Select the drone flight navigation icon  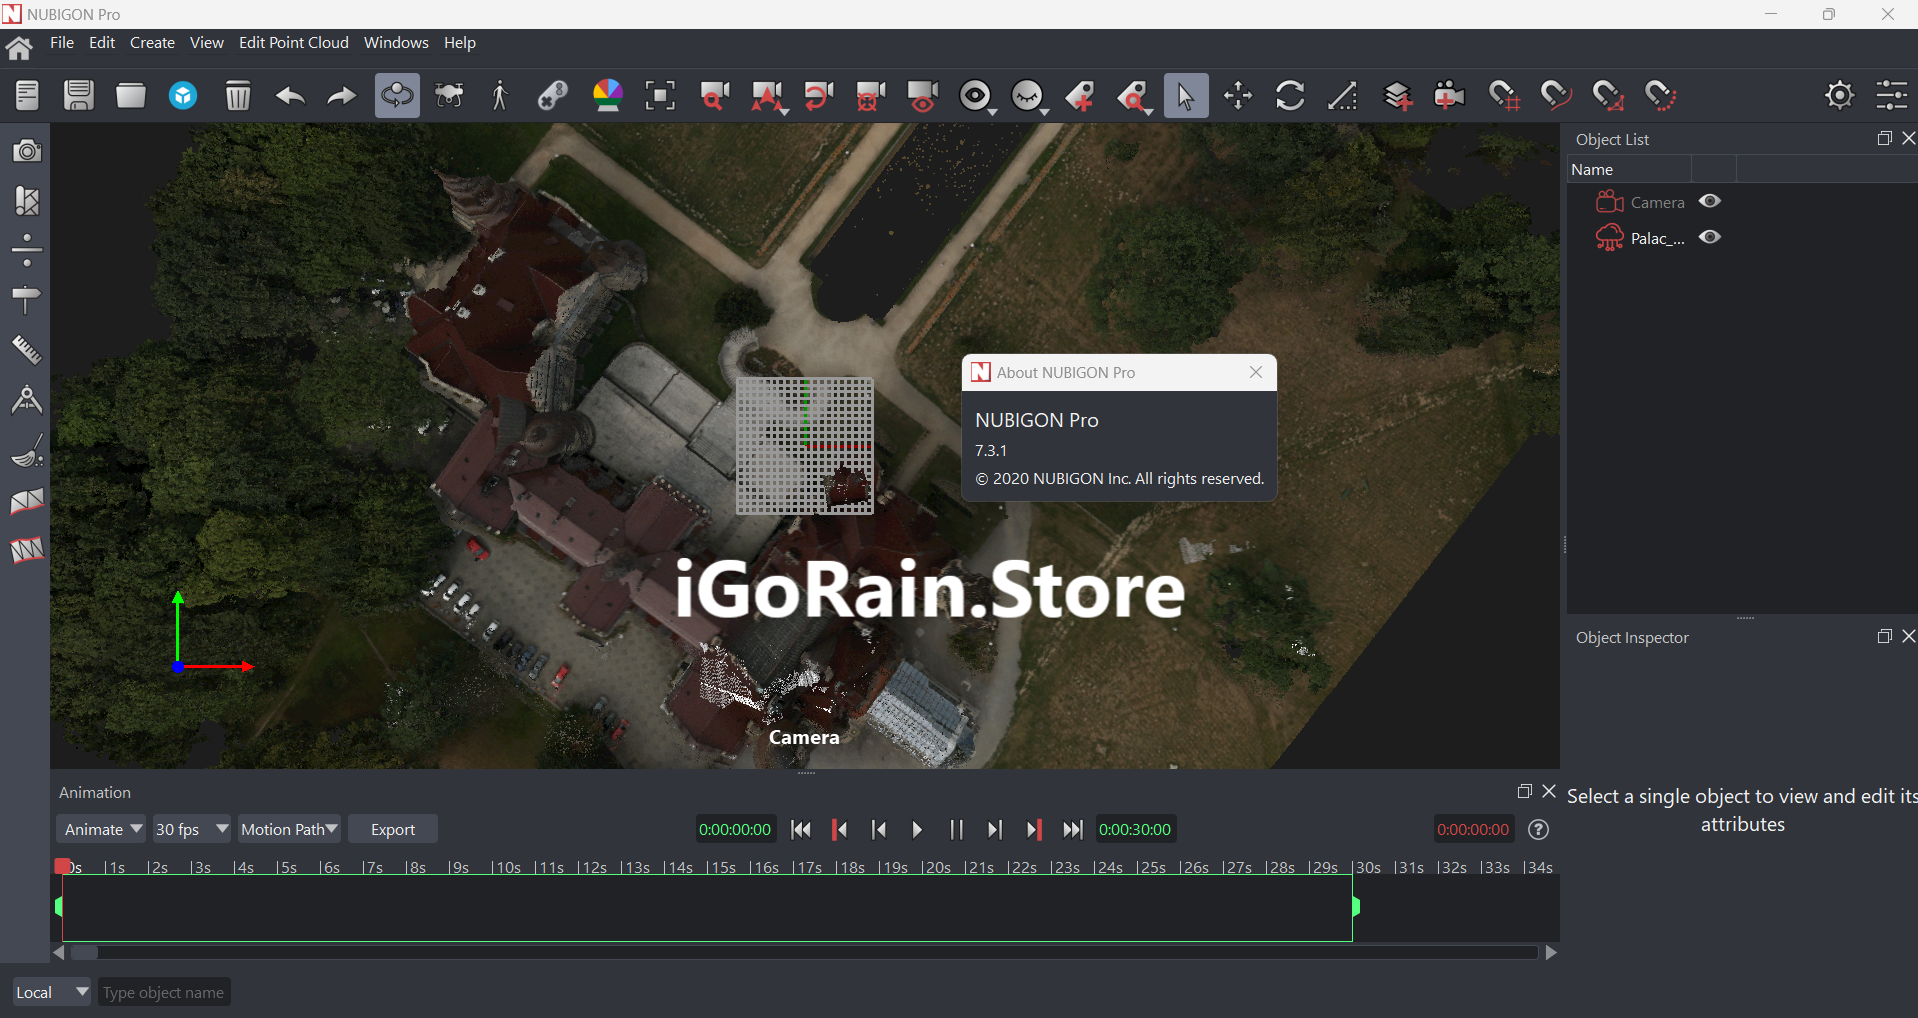pyautogui.click(x=448, y=95)
